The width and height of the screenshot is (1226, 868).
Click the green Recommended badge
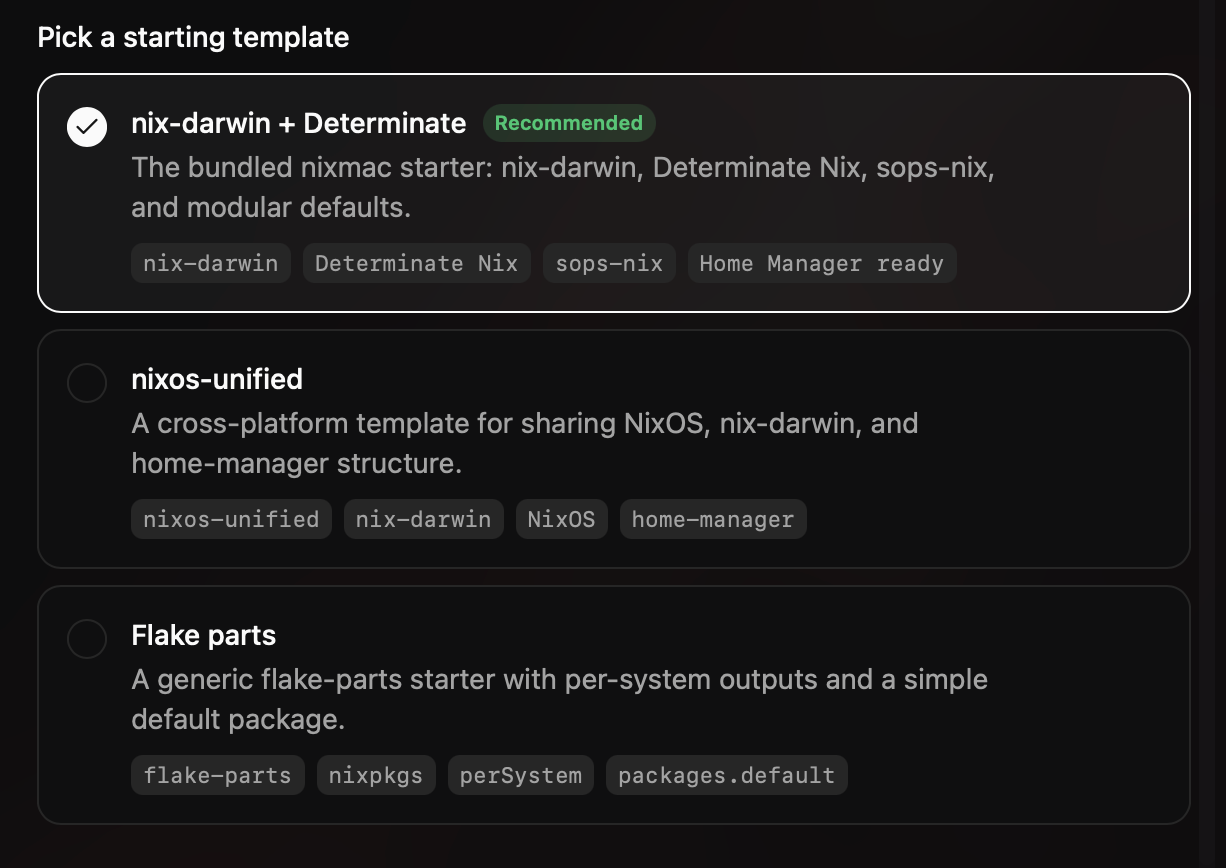click(x=569, y=123)
